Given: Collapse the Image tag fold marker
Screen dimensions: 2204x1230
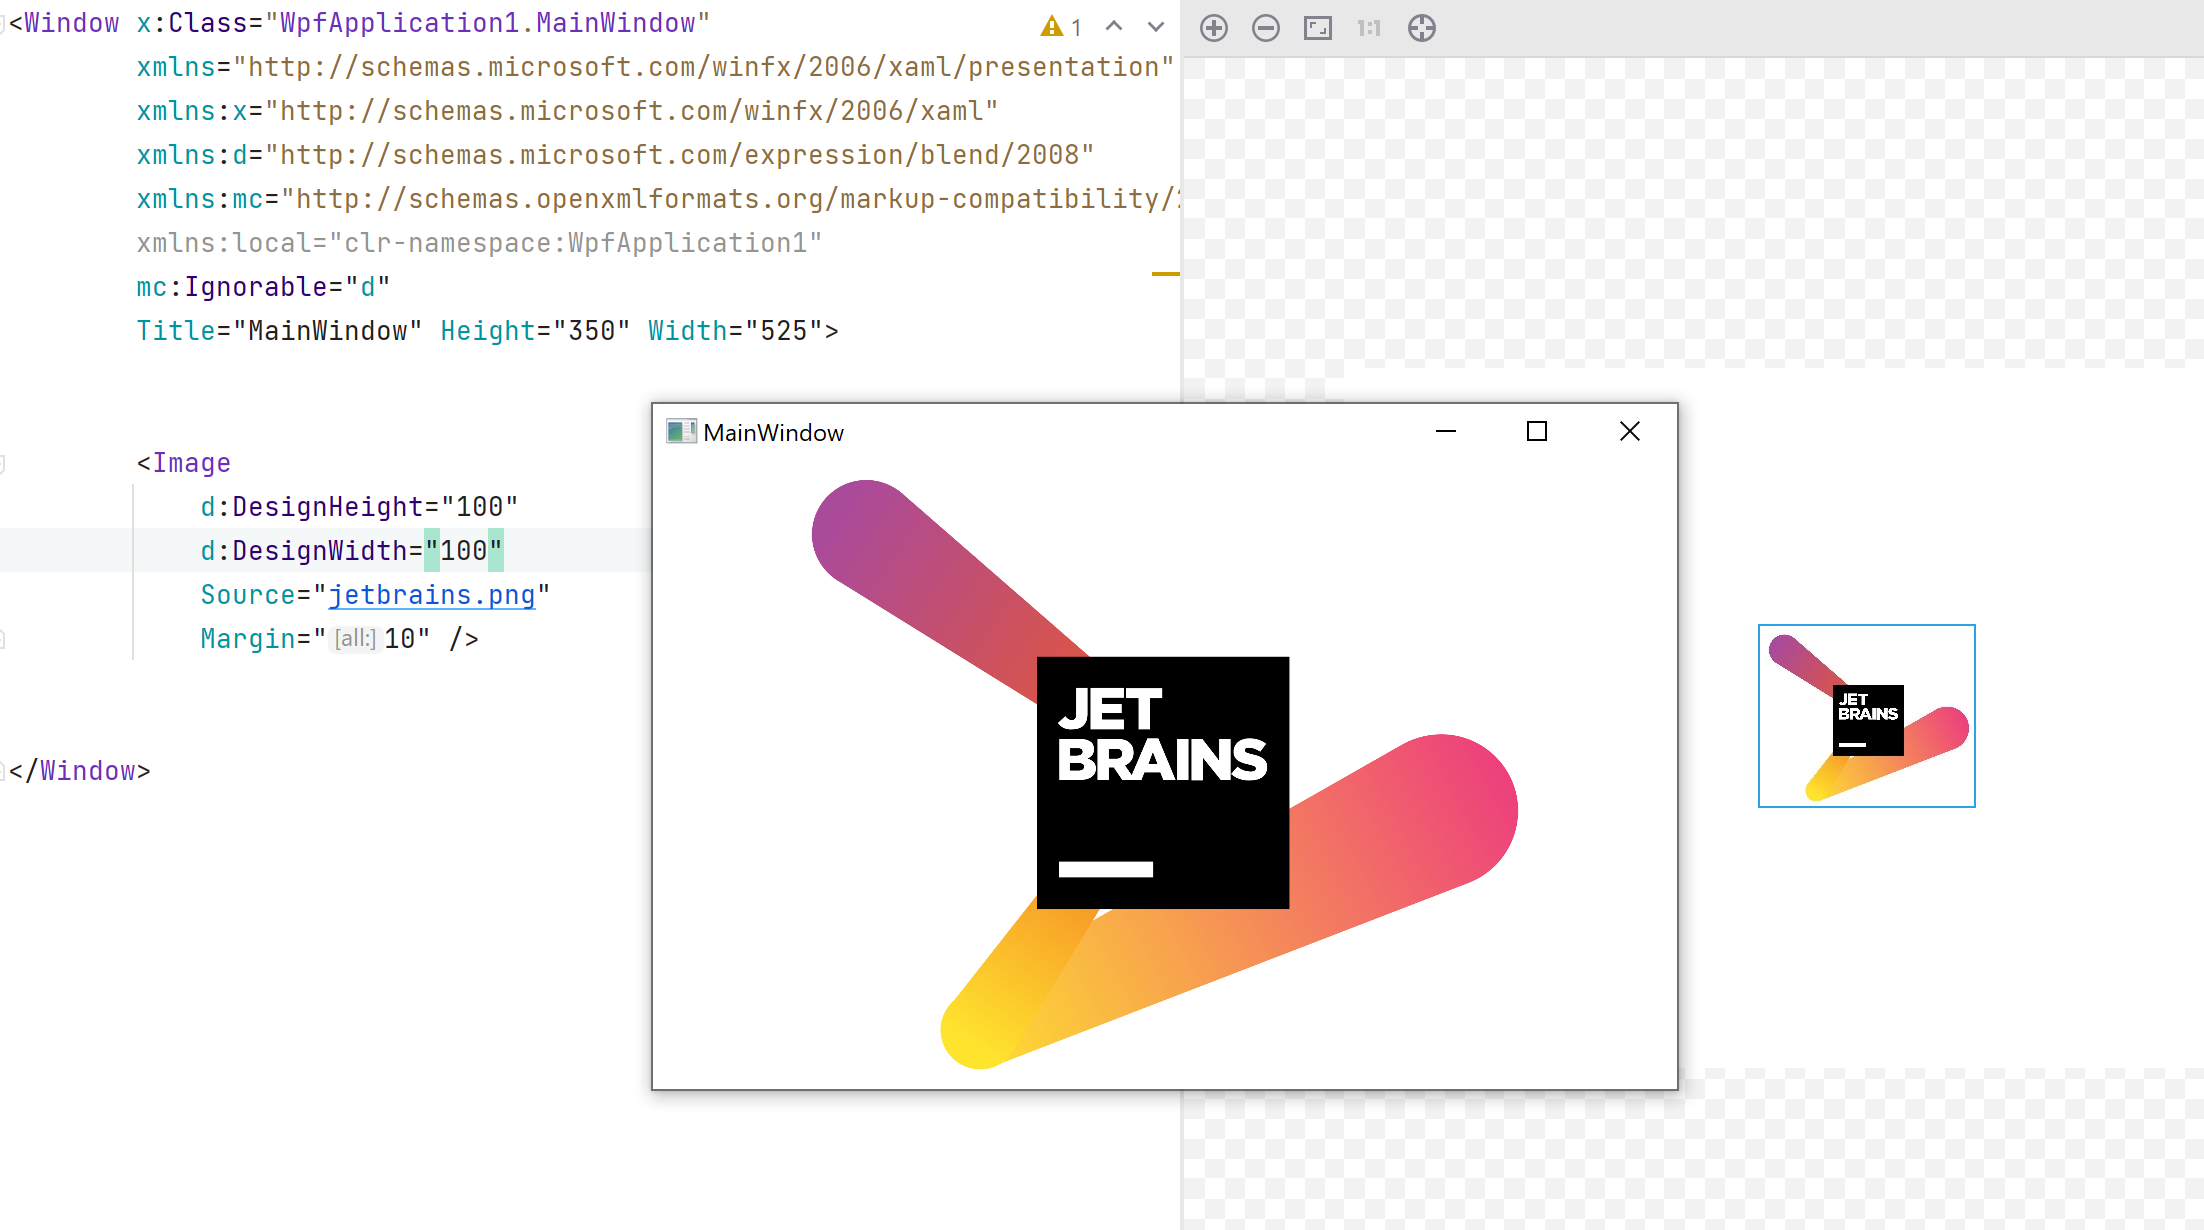Looking at the screenshot, I should tap(3, 463).
